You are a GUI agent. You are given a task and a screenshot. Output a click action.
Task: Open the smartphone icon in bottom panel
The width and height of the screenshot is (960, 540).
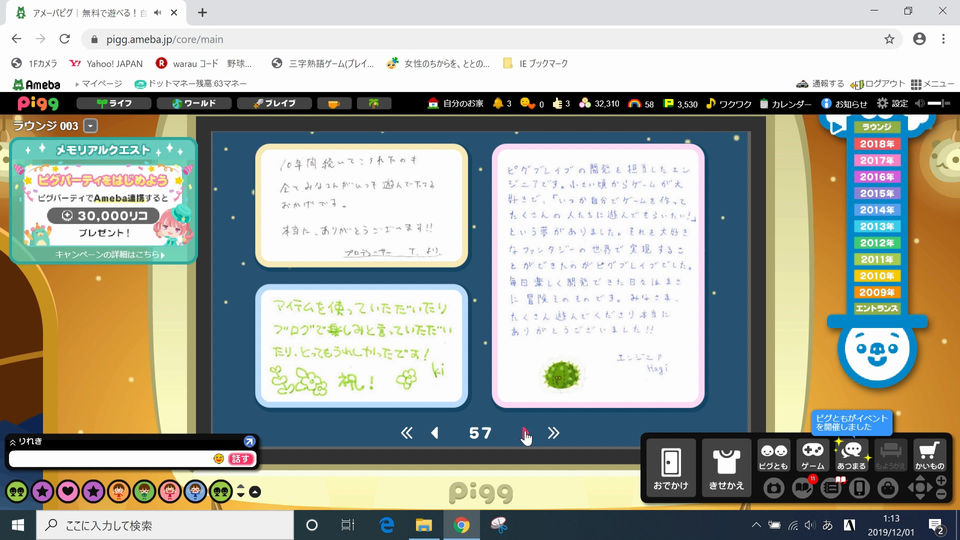(x=860, y=488)
